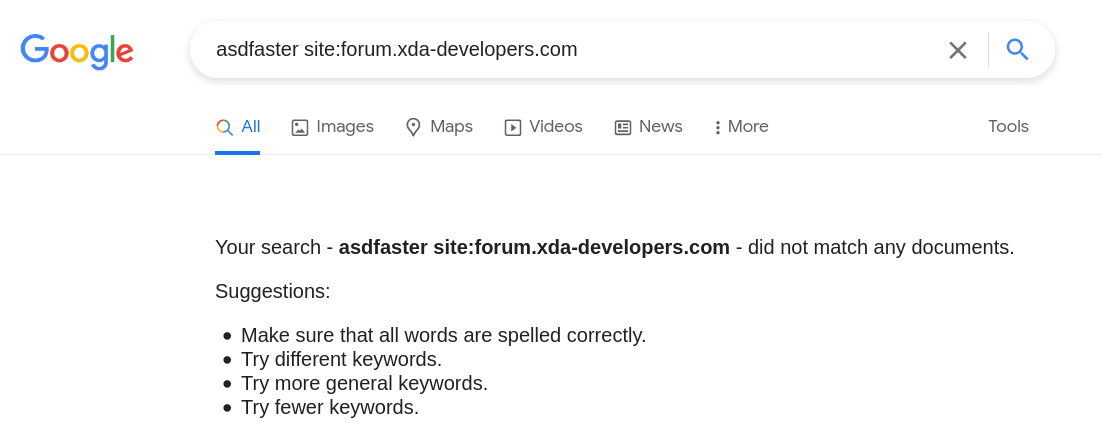1102x448 pixels.
Task: Switch to the Videos tab
Action: point(543,127)
